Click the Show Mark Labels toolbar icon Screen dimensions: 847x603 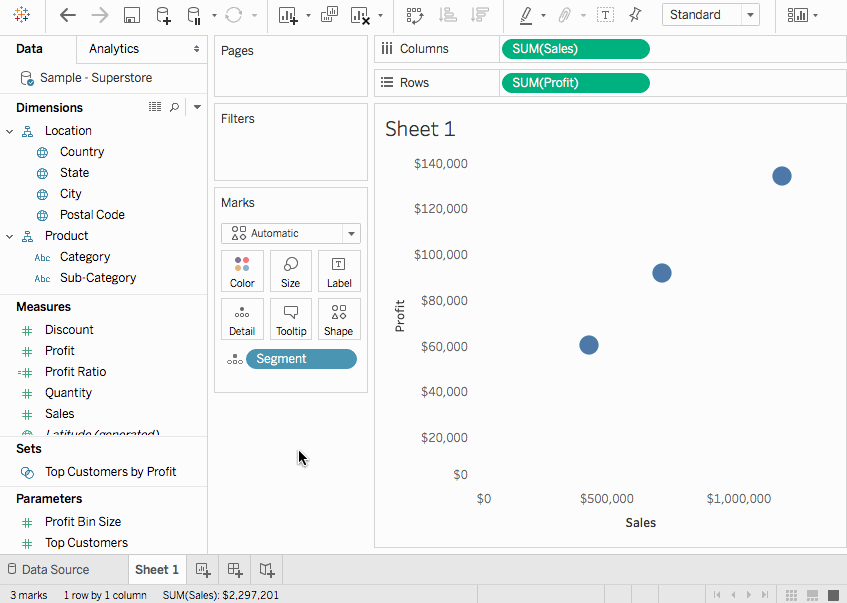pyautogui.click(x=605, y=14)
